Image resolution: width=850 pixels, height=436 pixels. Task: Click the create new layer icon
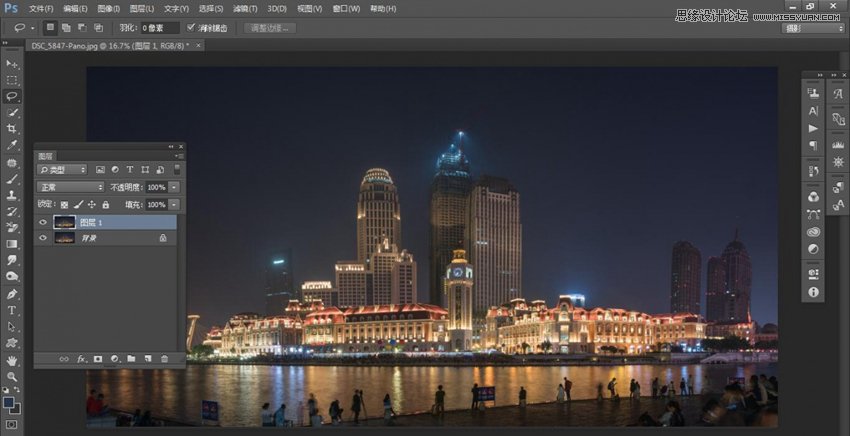(147, 358)
